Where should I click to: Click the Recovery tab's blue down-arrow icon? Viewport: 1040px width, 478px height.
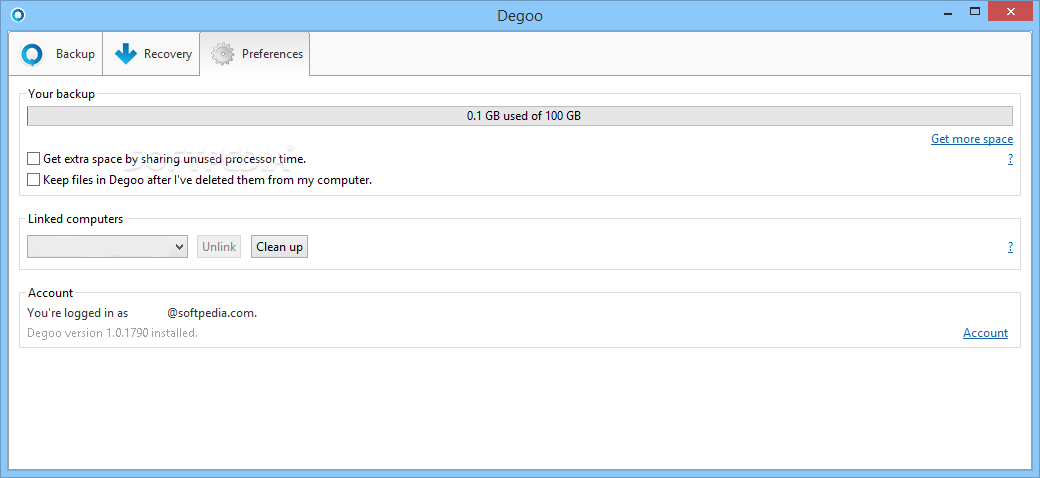tap(125, 54)
